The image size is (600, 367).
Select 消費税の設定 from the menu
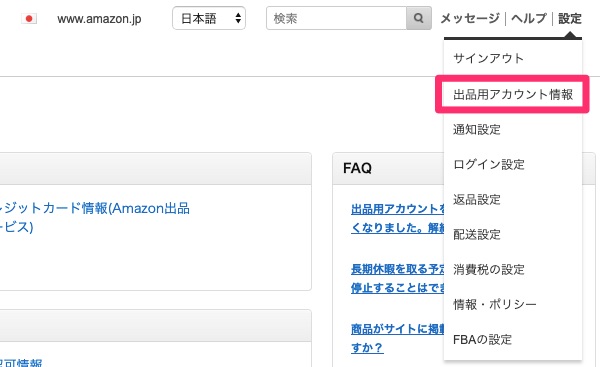(489, 269)
